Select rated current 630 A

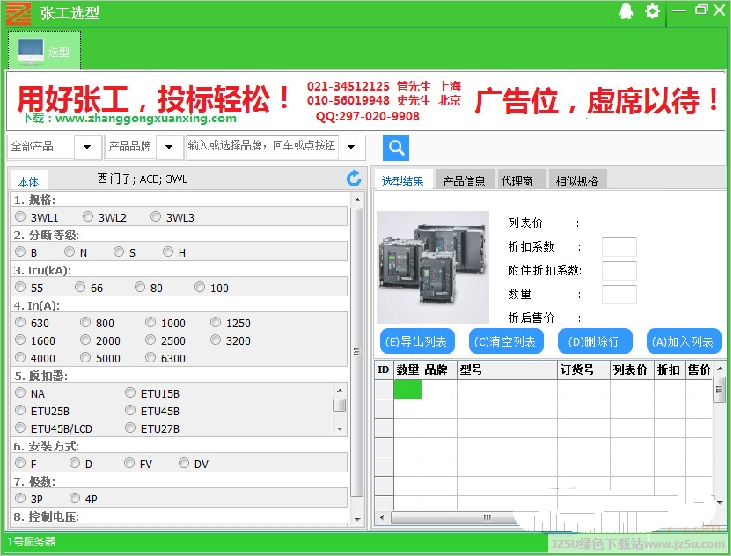[21, 322]
